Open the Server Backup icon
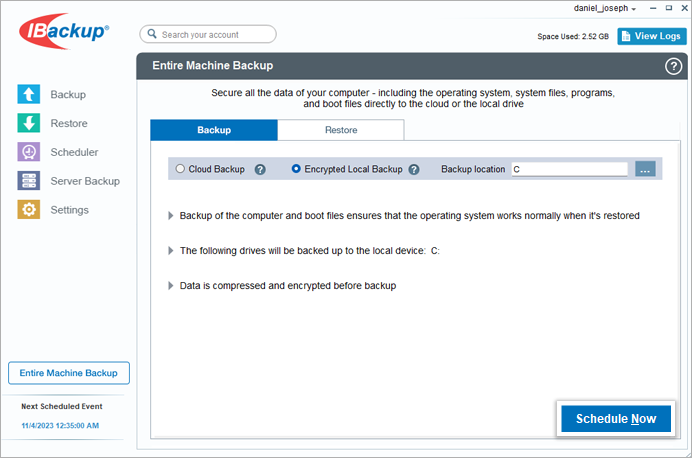 tap(29, 181)
